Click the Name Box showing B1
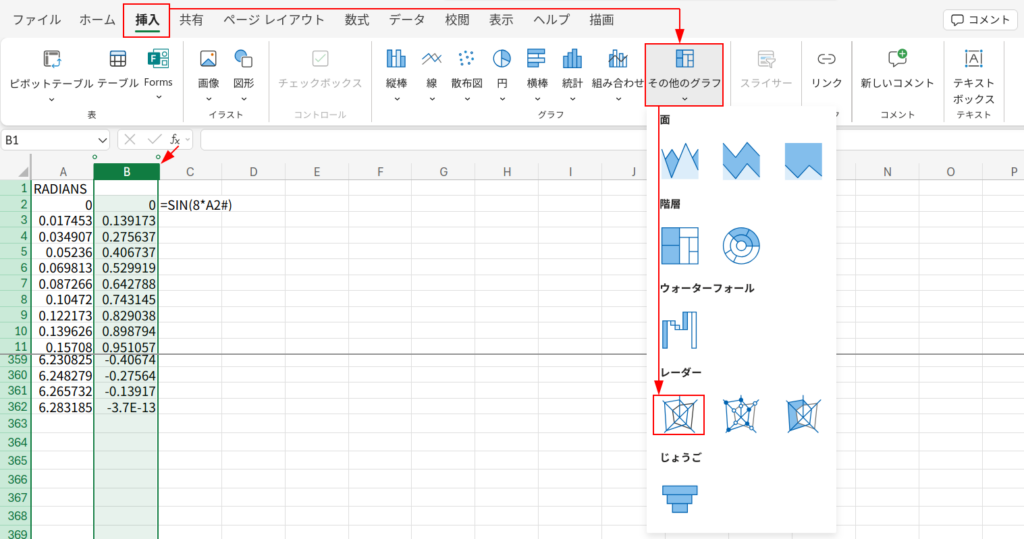The image size is (1024, 539). [55, 140]
